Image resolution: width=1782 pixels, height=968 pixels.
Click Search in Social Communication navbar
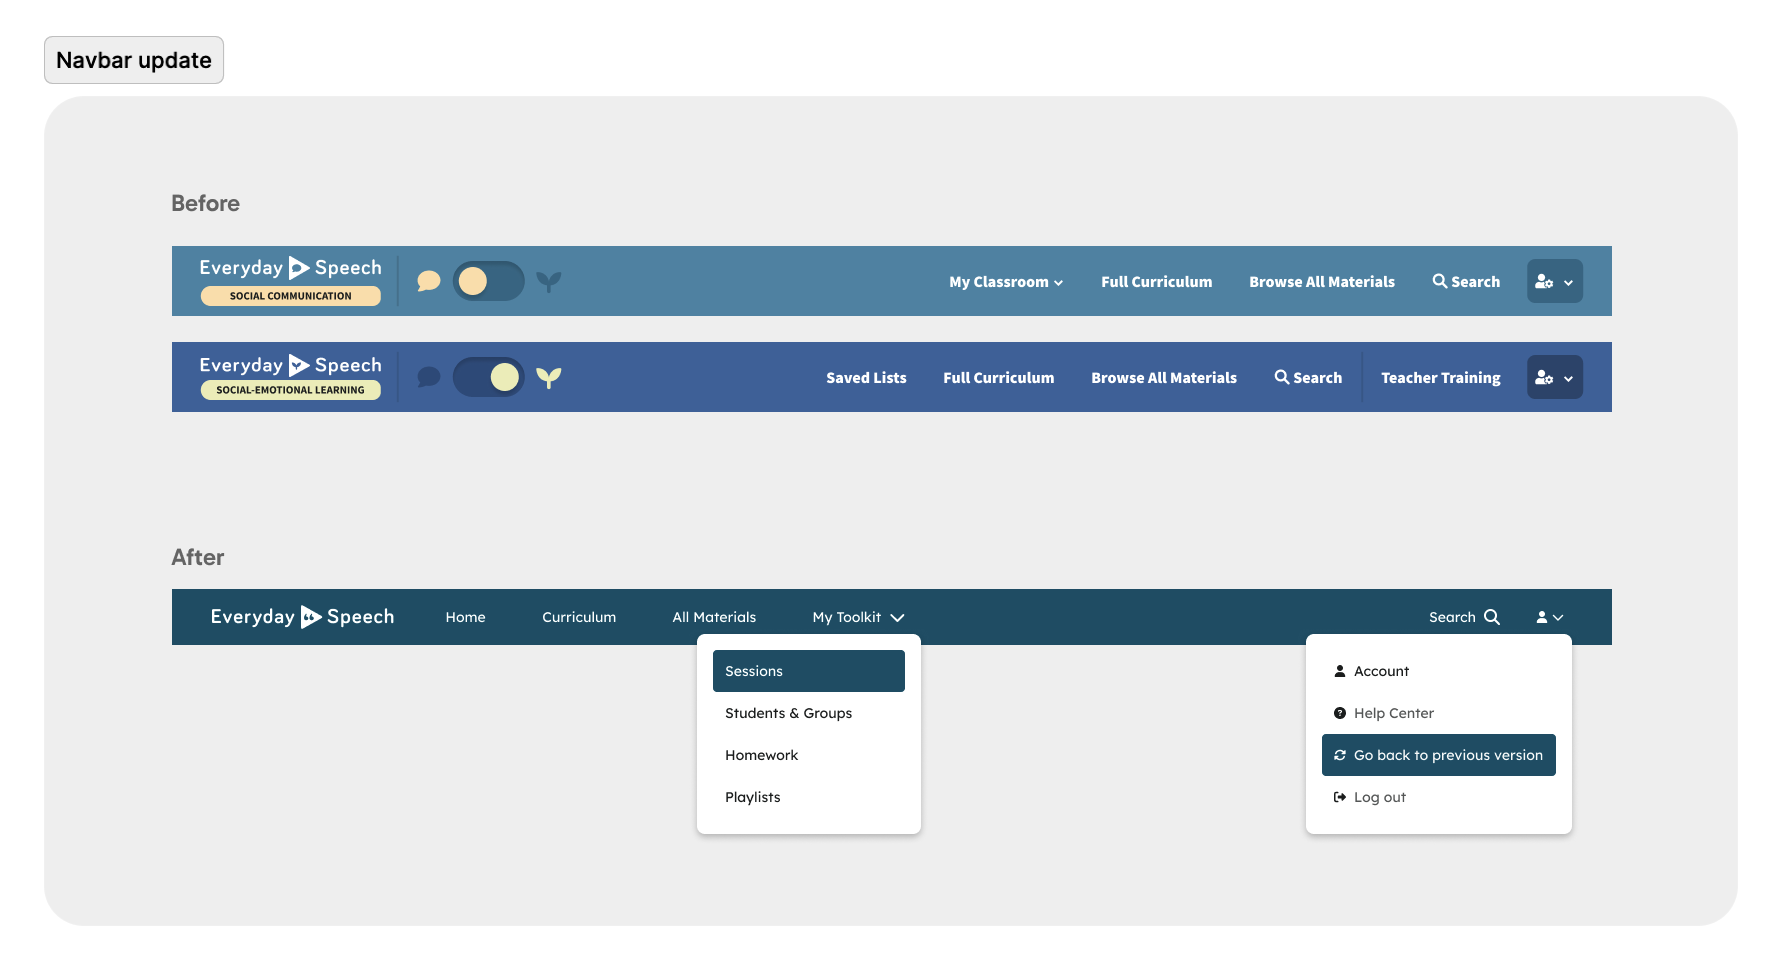[x=1466, y=282]
